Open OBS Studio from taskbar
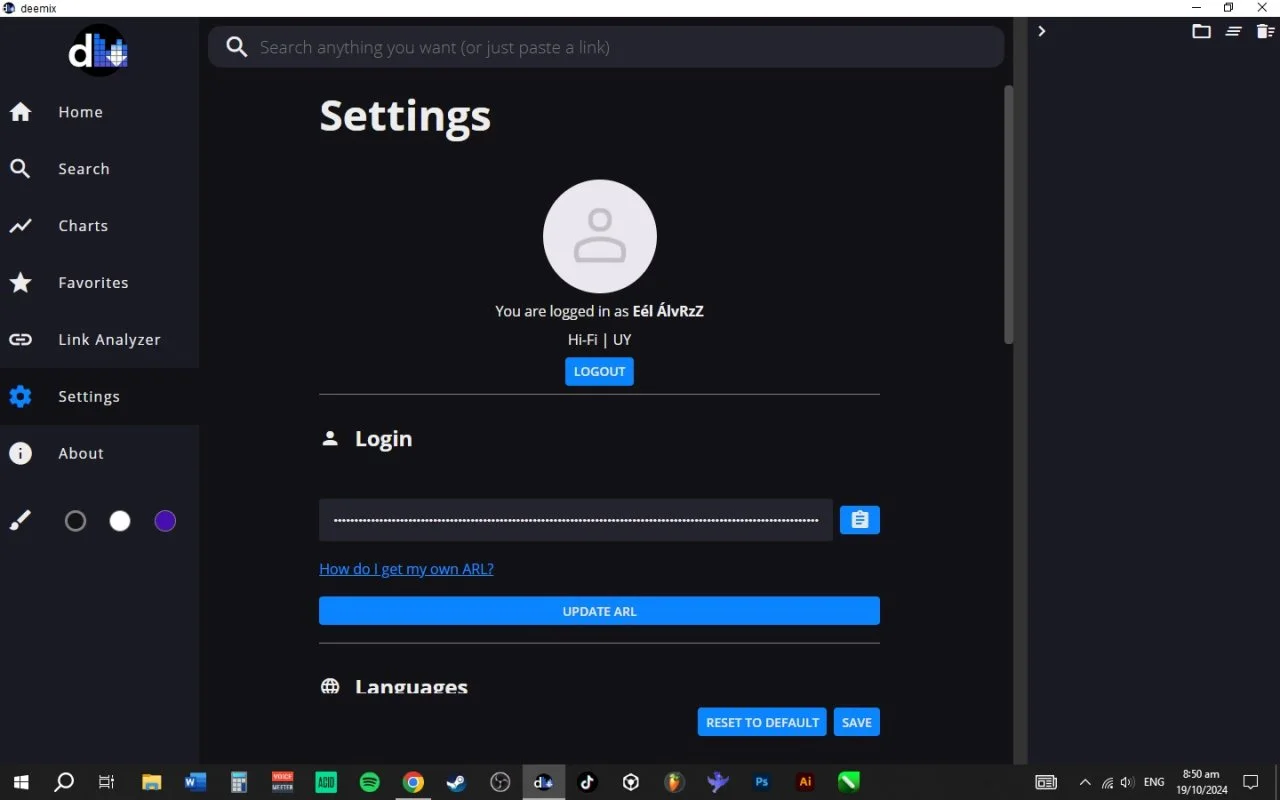 pyautogui.click(x=500, y=782)
